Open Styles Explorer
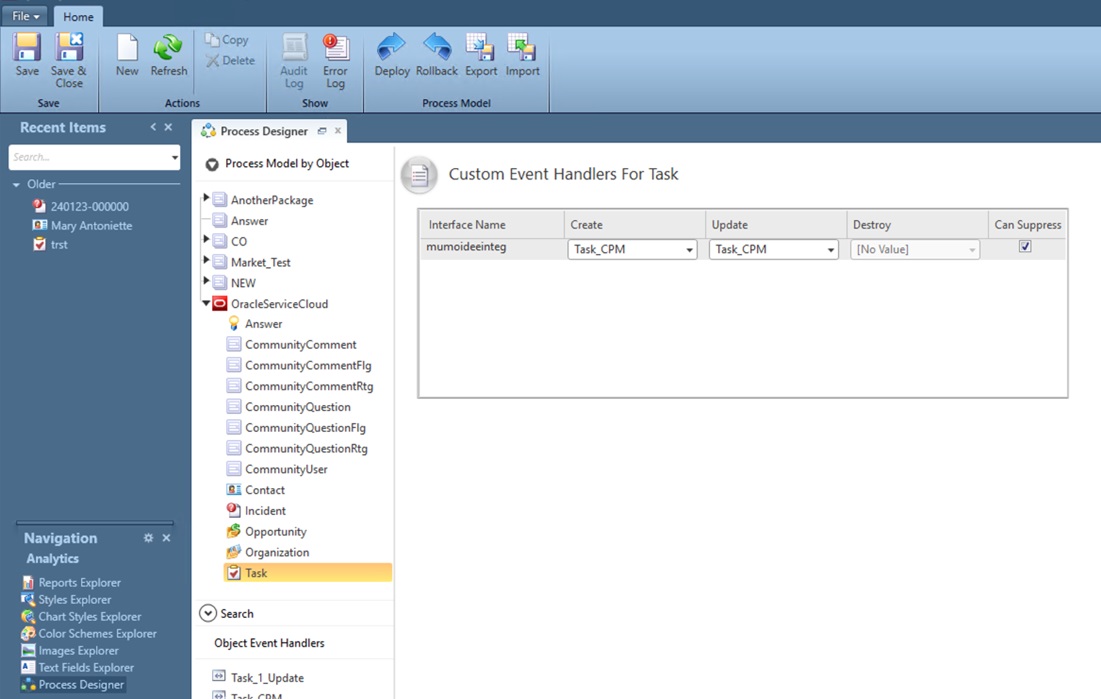The image size is (1101, 699). click(67, 599)
